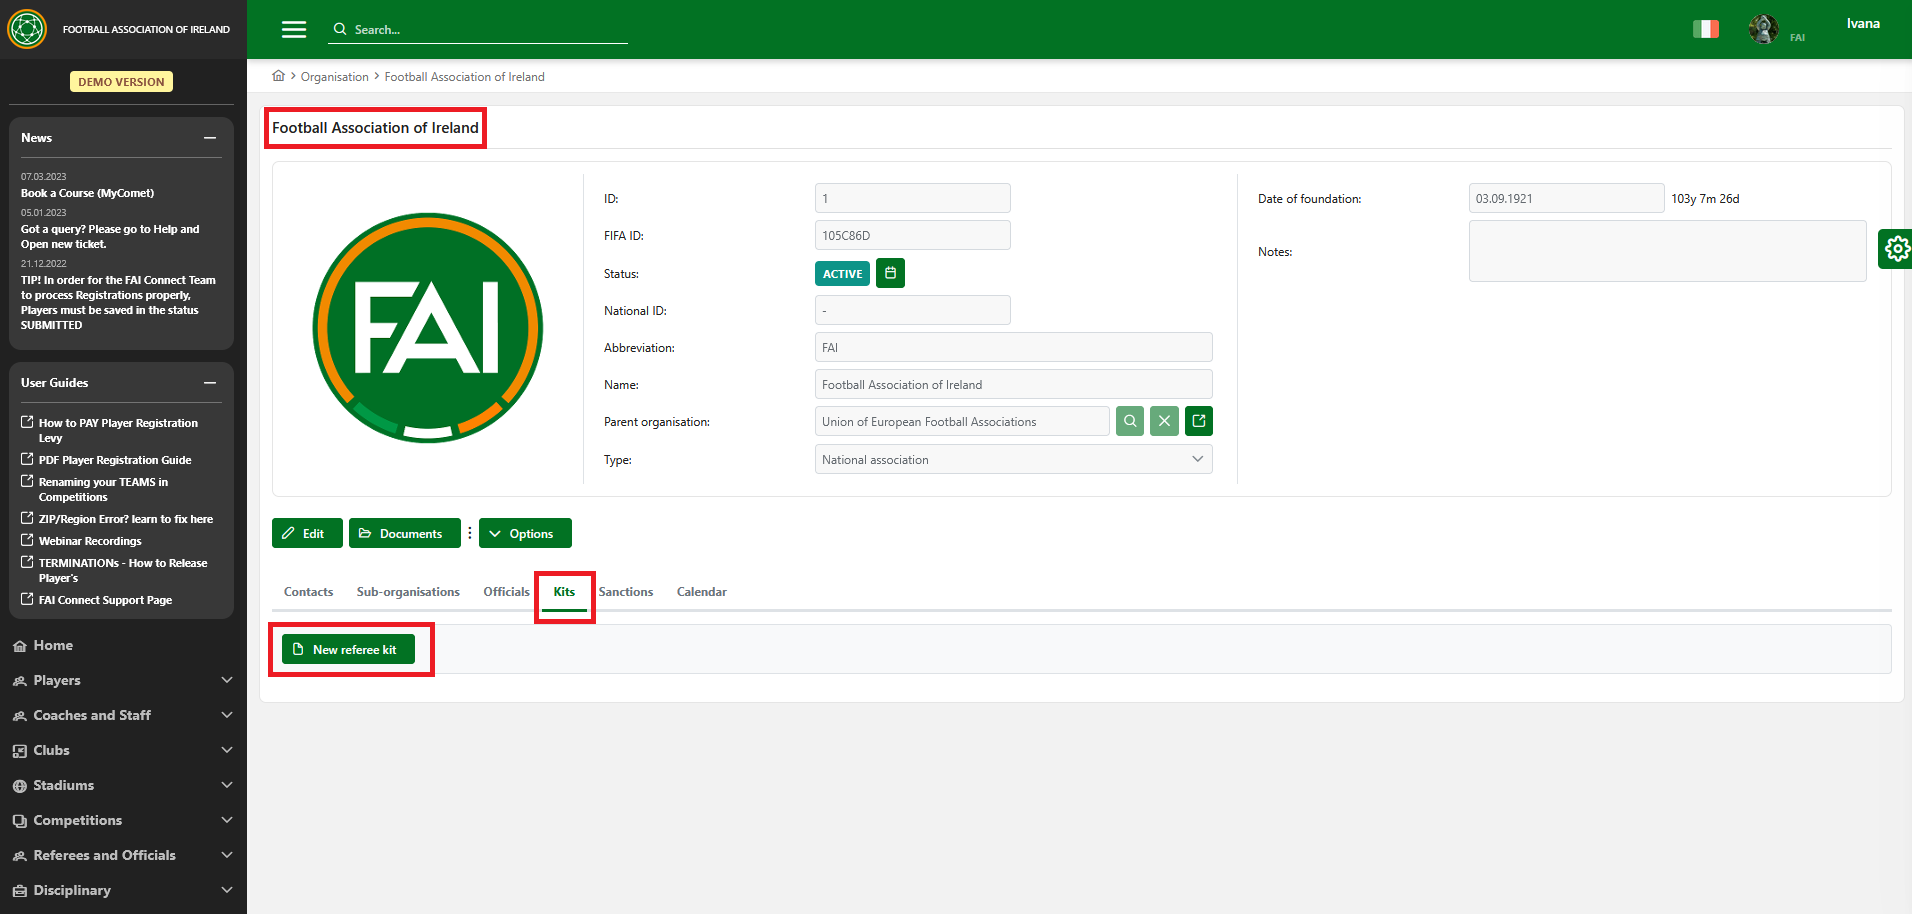This screenshot has width=1912, height=914.
Task: Open the FAI Connect Support Page link
Action: click(x=105, y=600)
